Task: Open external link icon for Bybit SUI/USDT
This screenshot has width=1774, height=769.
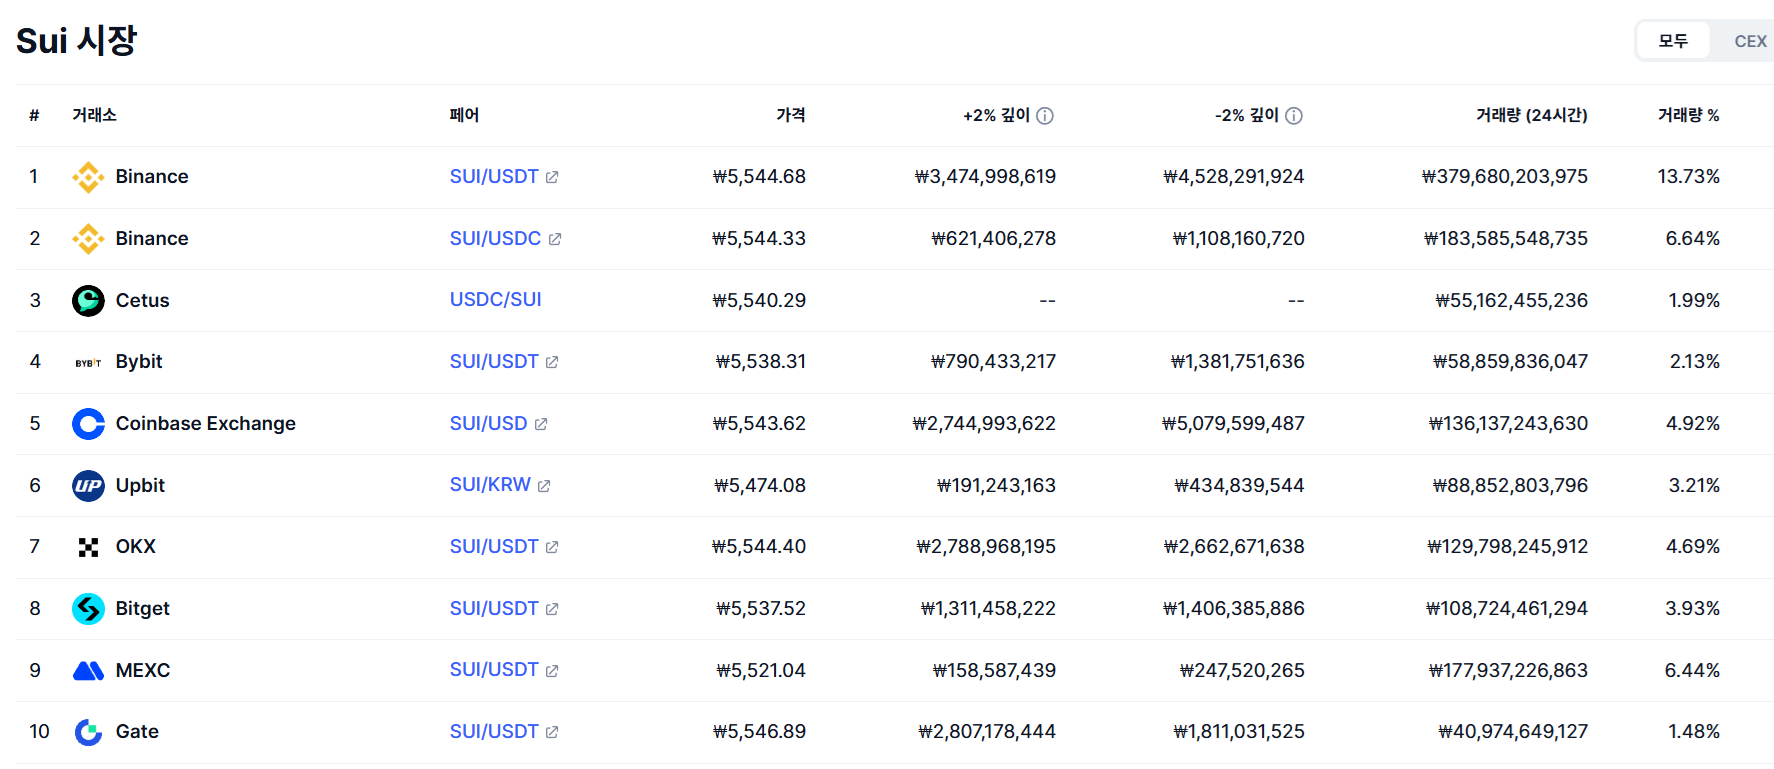Action: [552, 362]
